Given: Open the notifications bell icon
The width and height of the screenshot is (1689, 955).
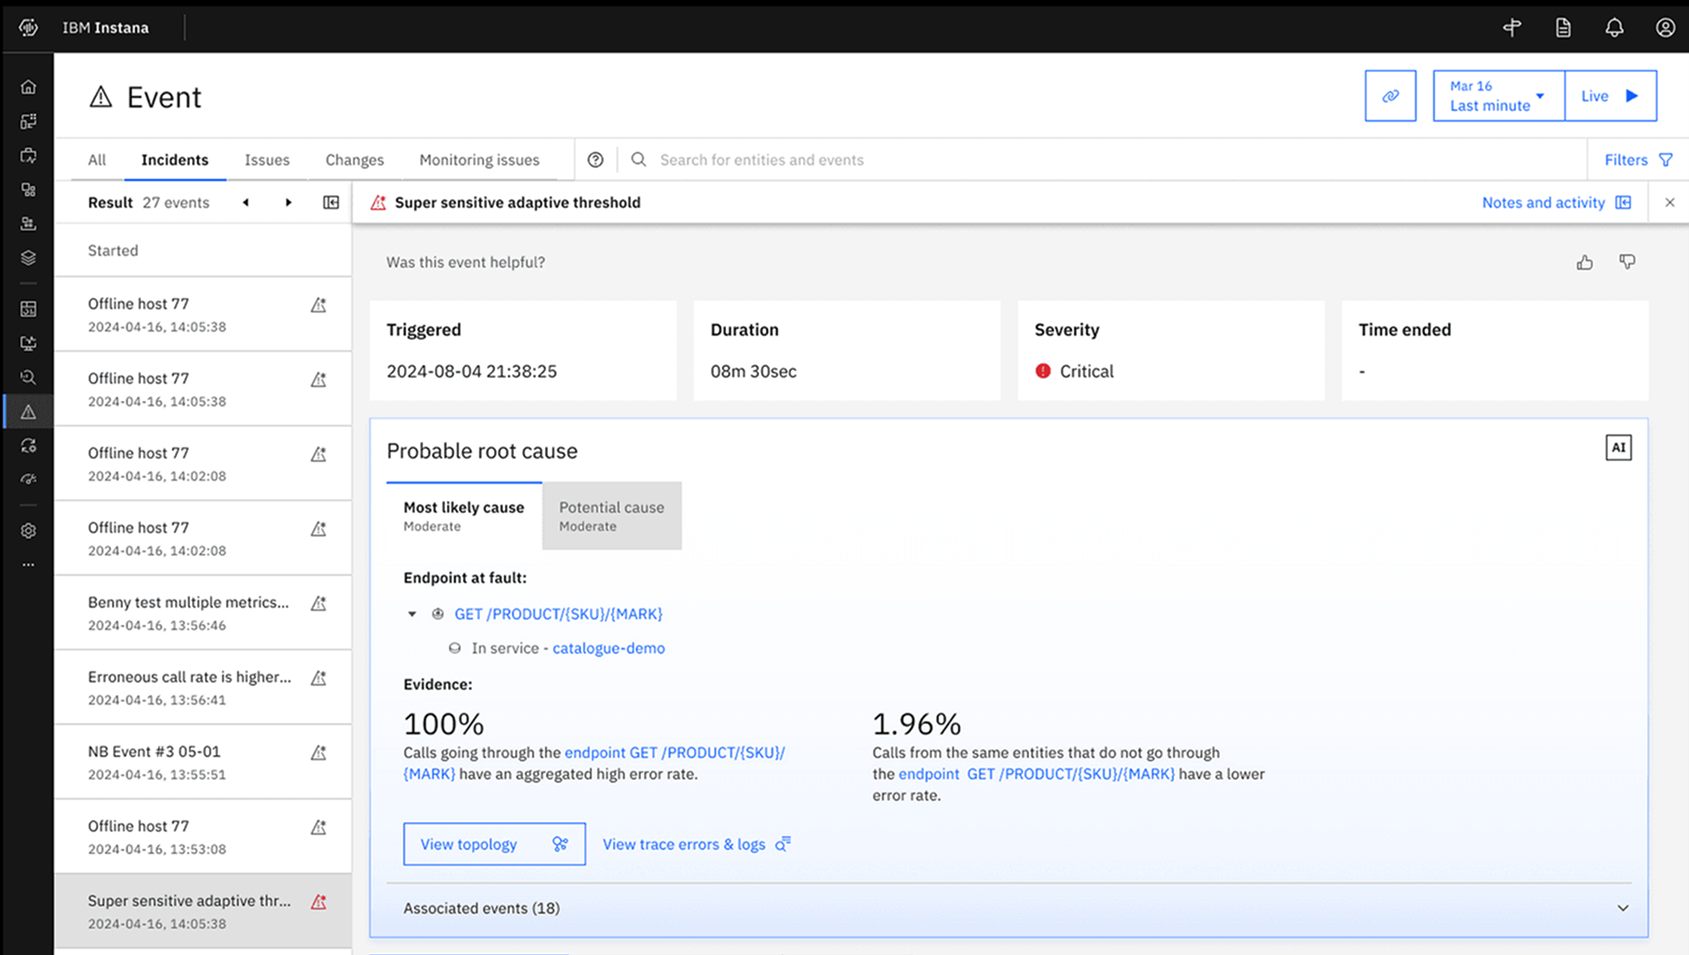Looking at the screenshot, I should 1614,27.
